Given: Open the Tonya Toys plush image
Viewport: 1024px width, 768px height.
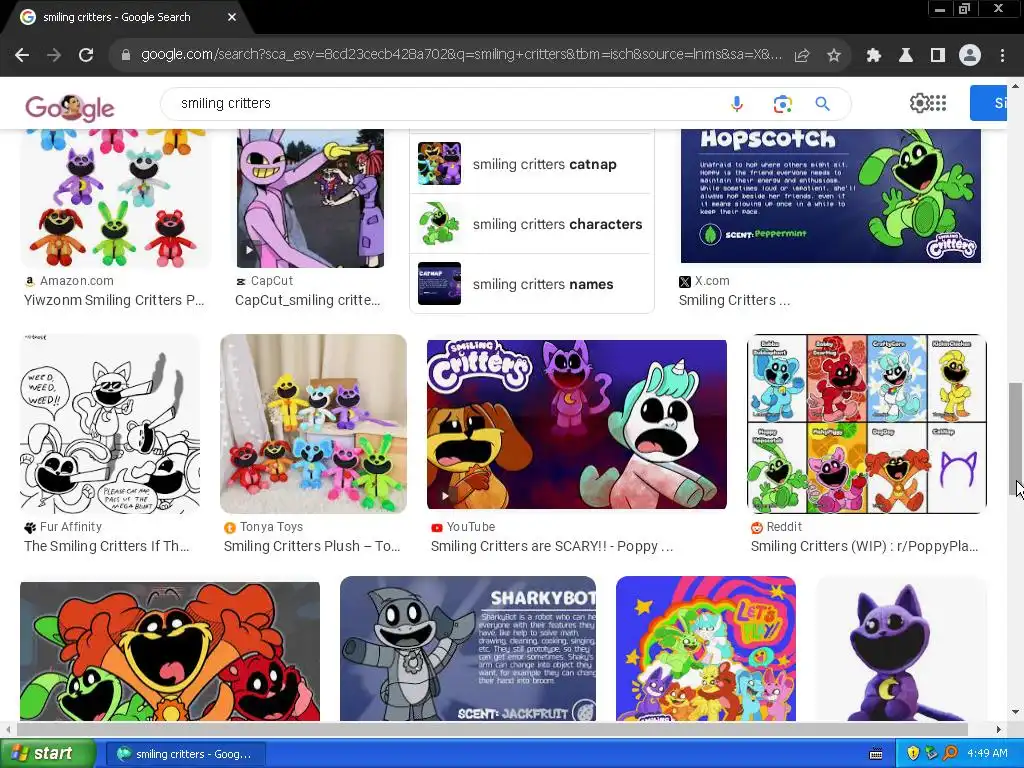Looking at the screenshot, I should (313, 424).
